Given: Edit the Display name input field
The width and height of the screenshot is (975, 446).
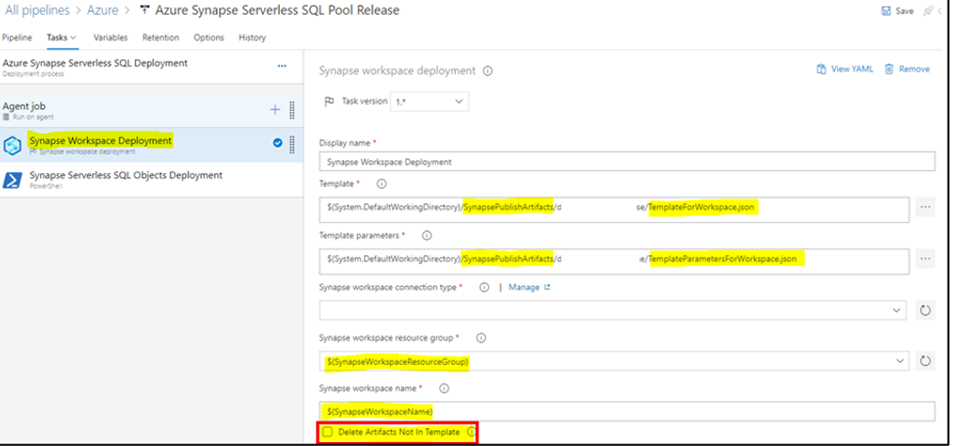Looking at the screenshot, I should (x=627, y=162).
